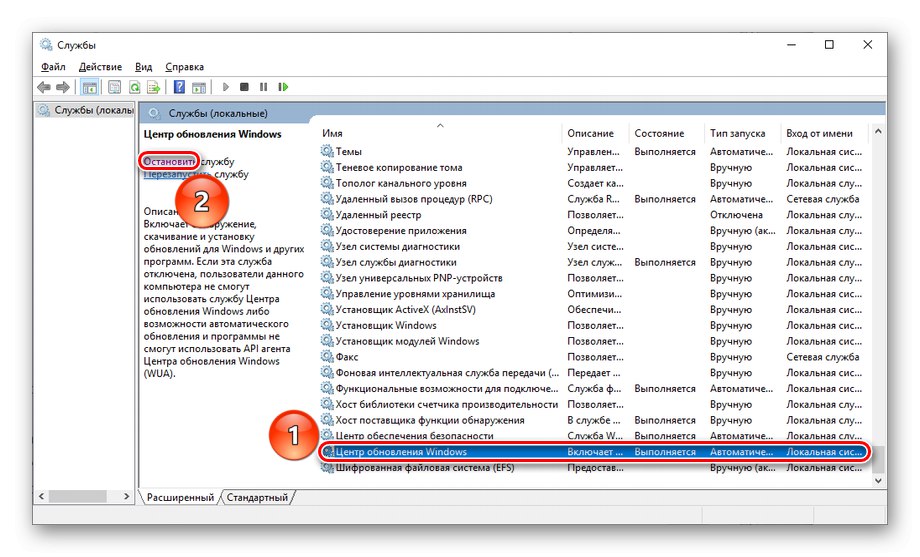920x557 pixels.
Task: Sort by the Вход от имени column
Action: pos(824,133)
